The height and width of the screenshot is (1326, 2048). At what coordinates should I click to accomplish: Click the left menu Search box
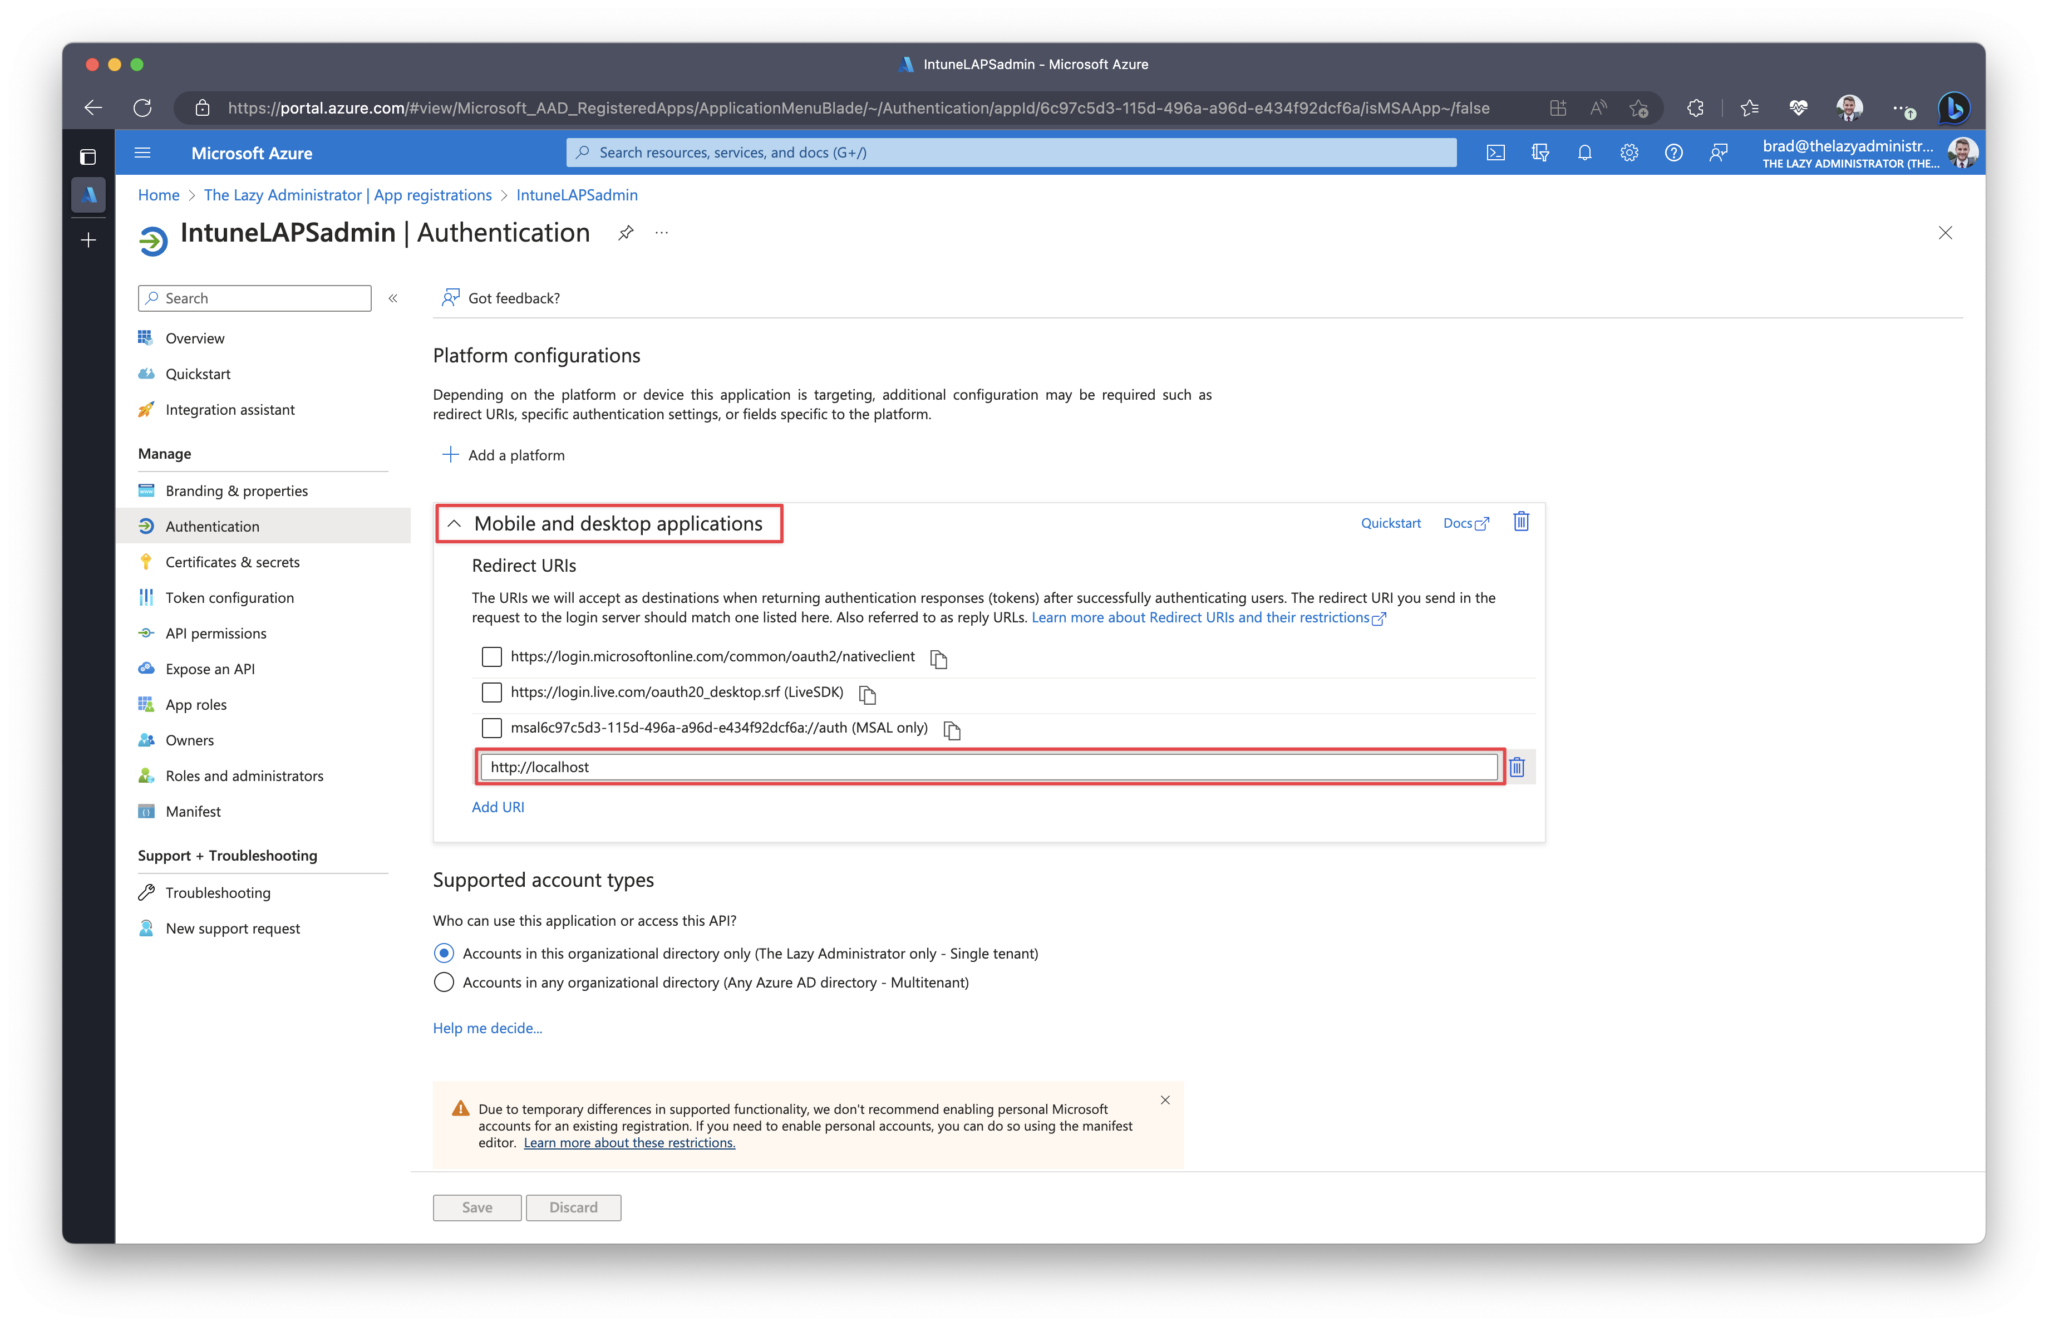255,298
